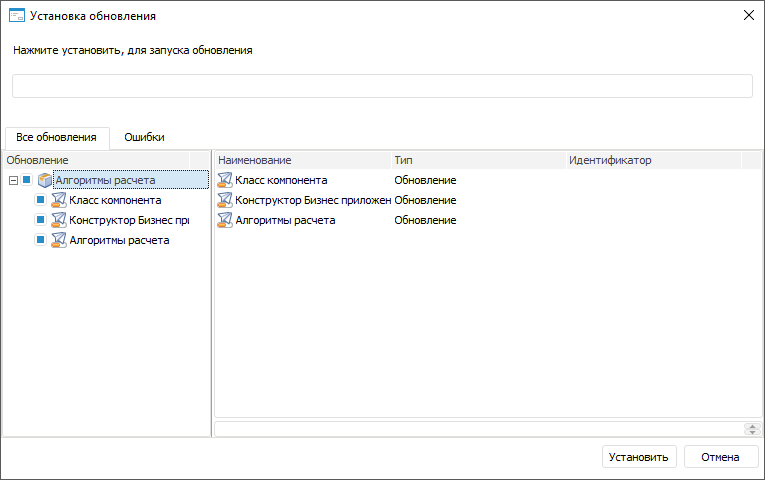Image resolution: width=765 pixels, height=480 pixels.
Task: Click Класс компонента icon in the right list
Action: click(x=225, y=180)
